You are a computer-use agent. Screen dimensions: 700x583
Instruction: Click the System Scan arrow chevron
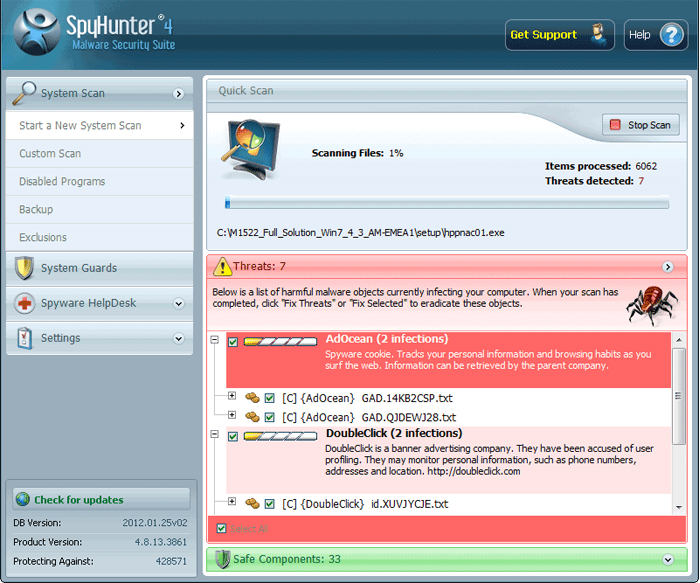pos(179,94)
